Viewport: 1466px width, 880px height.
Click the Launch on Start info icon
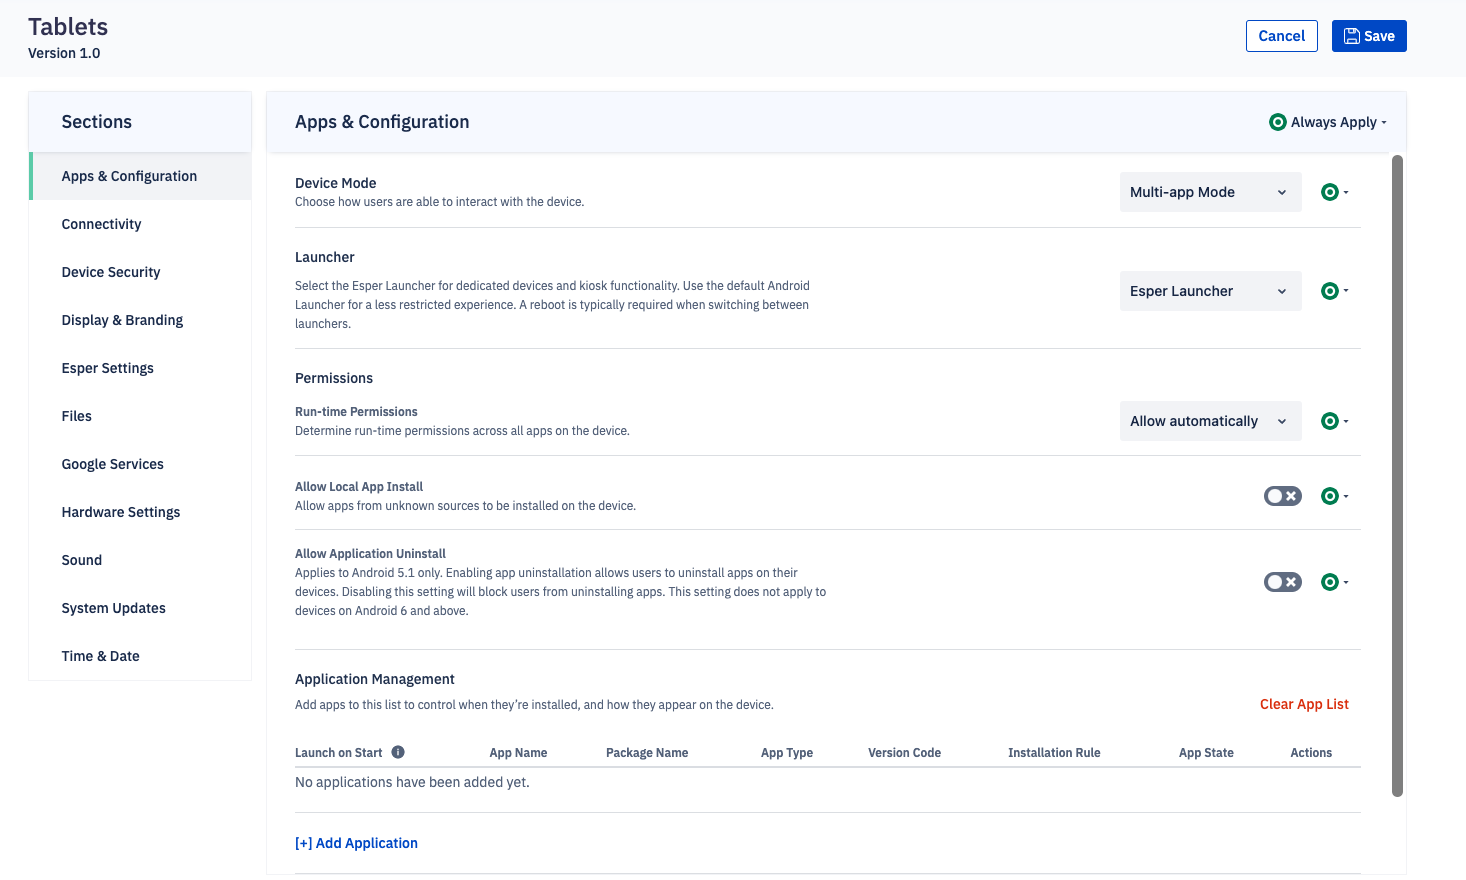pyautogui.click(x=398, y=752)
